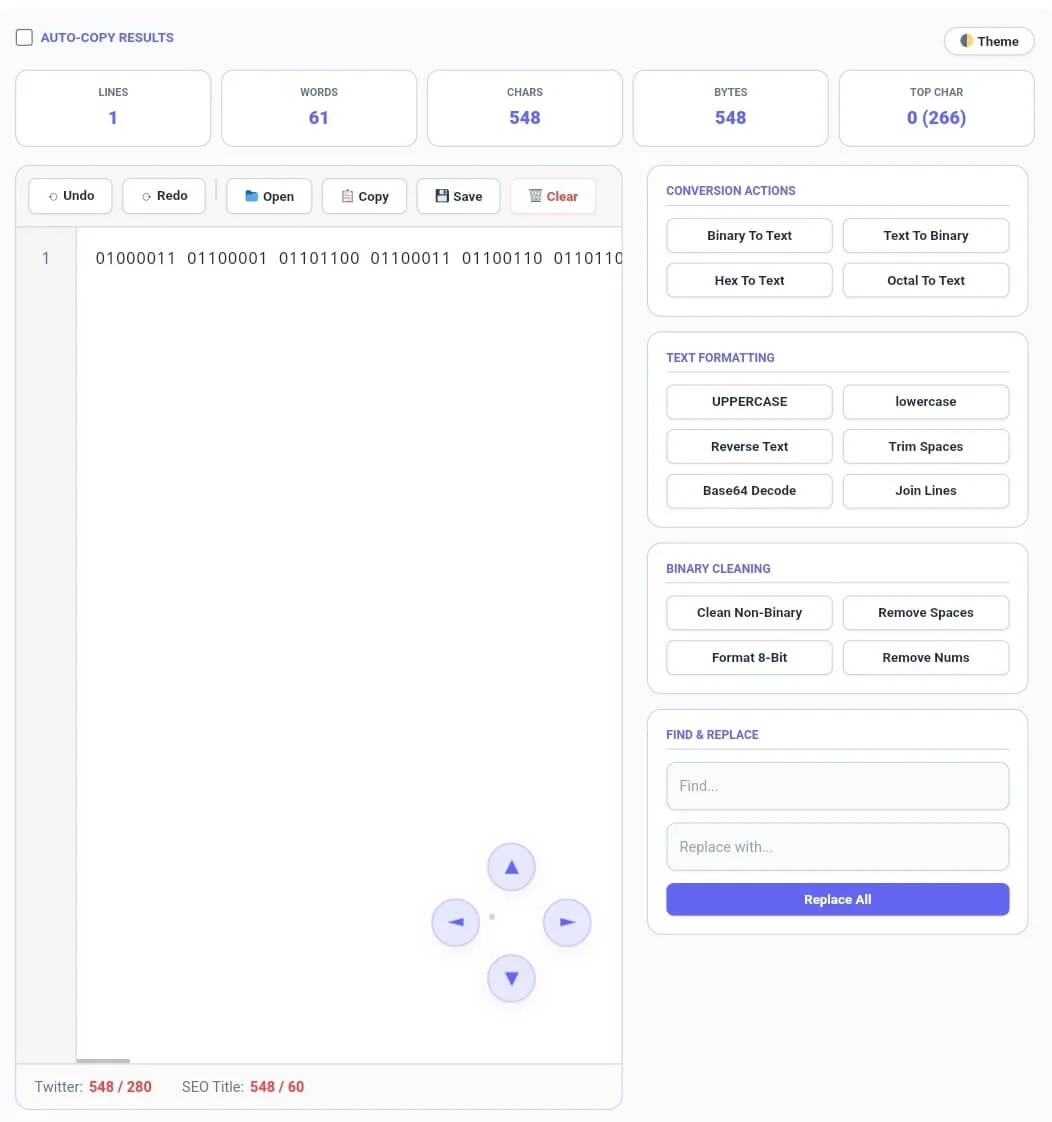The height and width of the screenshot is (1122, 1052).
Task: Click the Find input field
Action: (x=837, y=786)
